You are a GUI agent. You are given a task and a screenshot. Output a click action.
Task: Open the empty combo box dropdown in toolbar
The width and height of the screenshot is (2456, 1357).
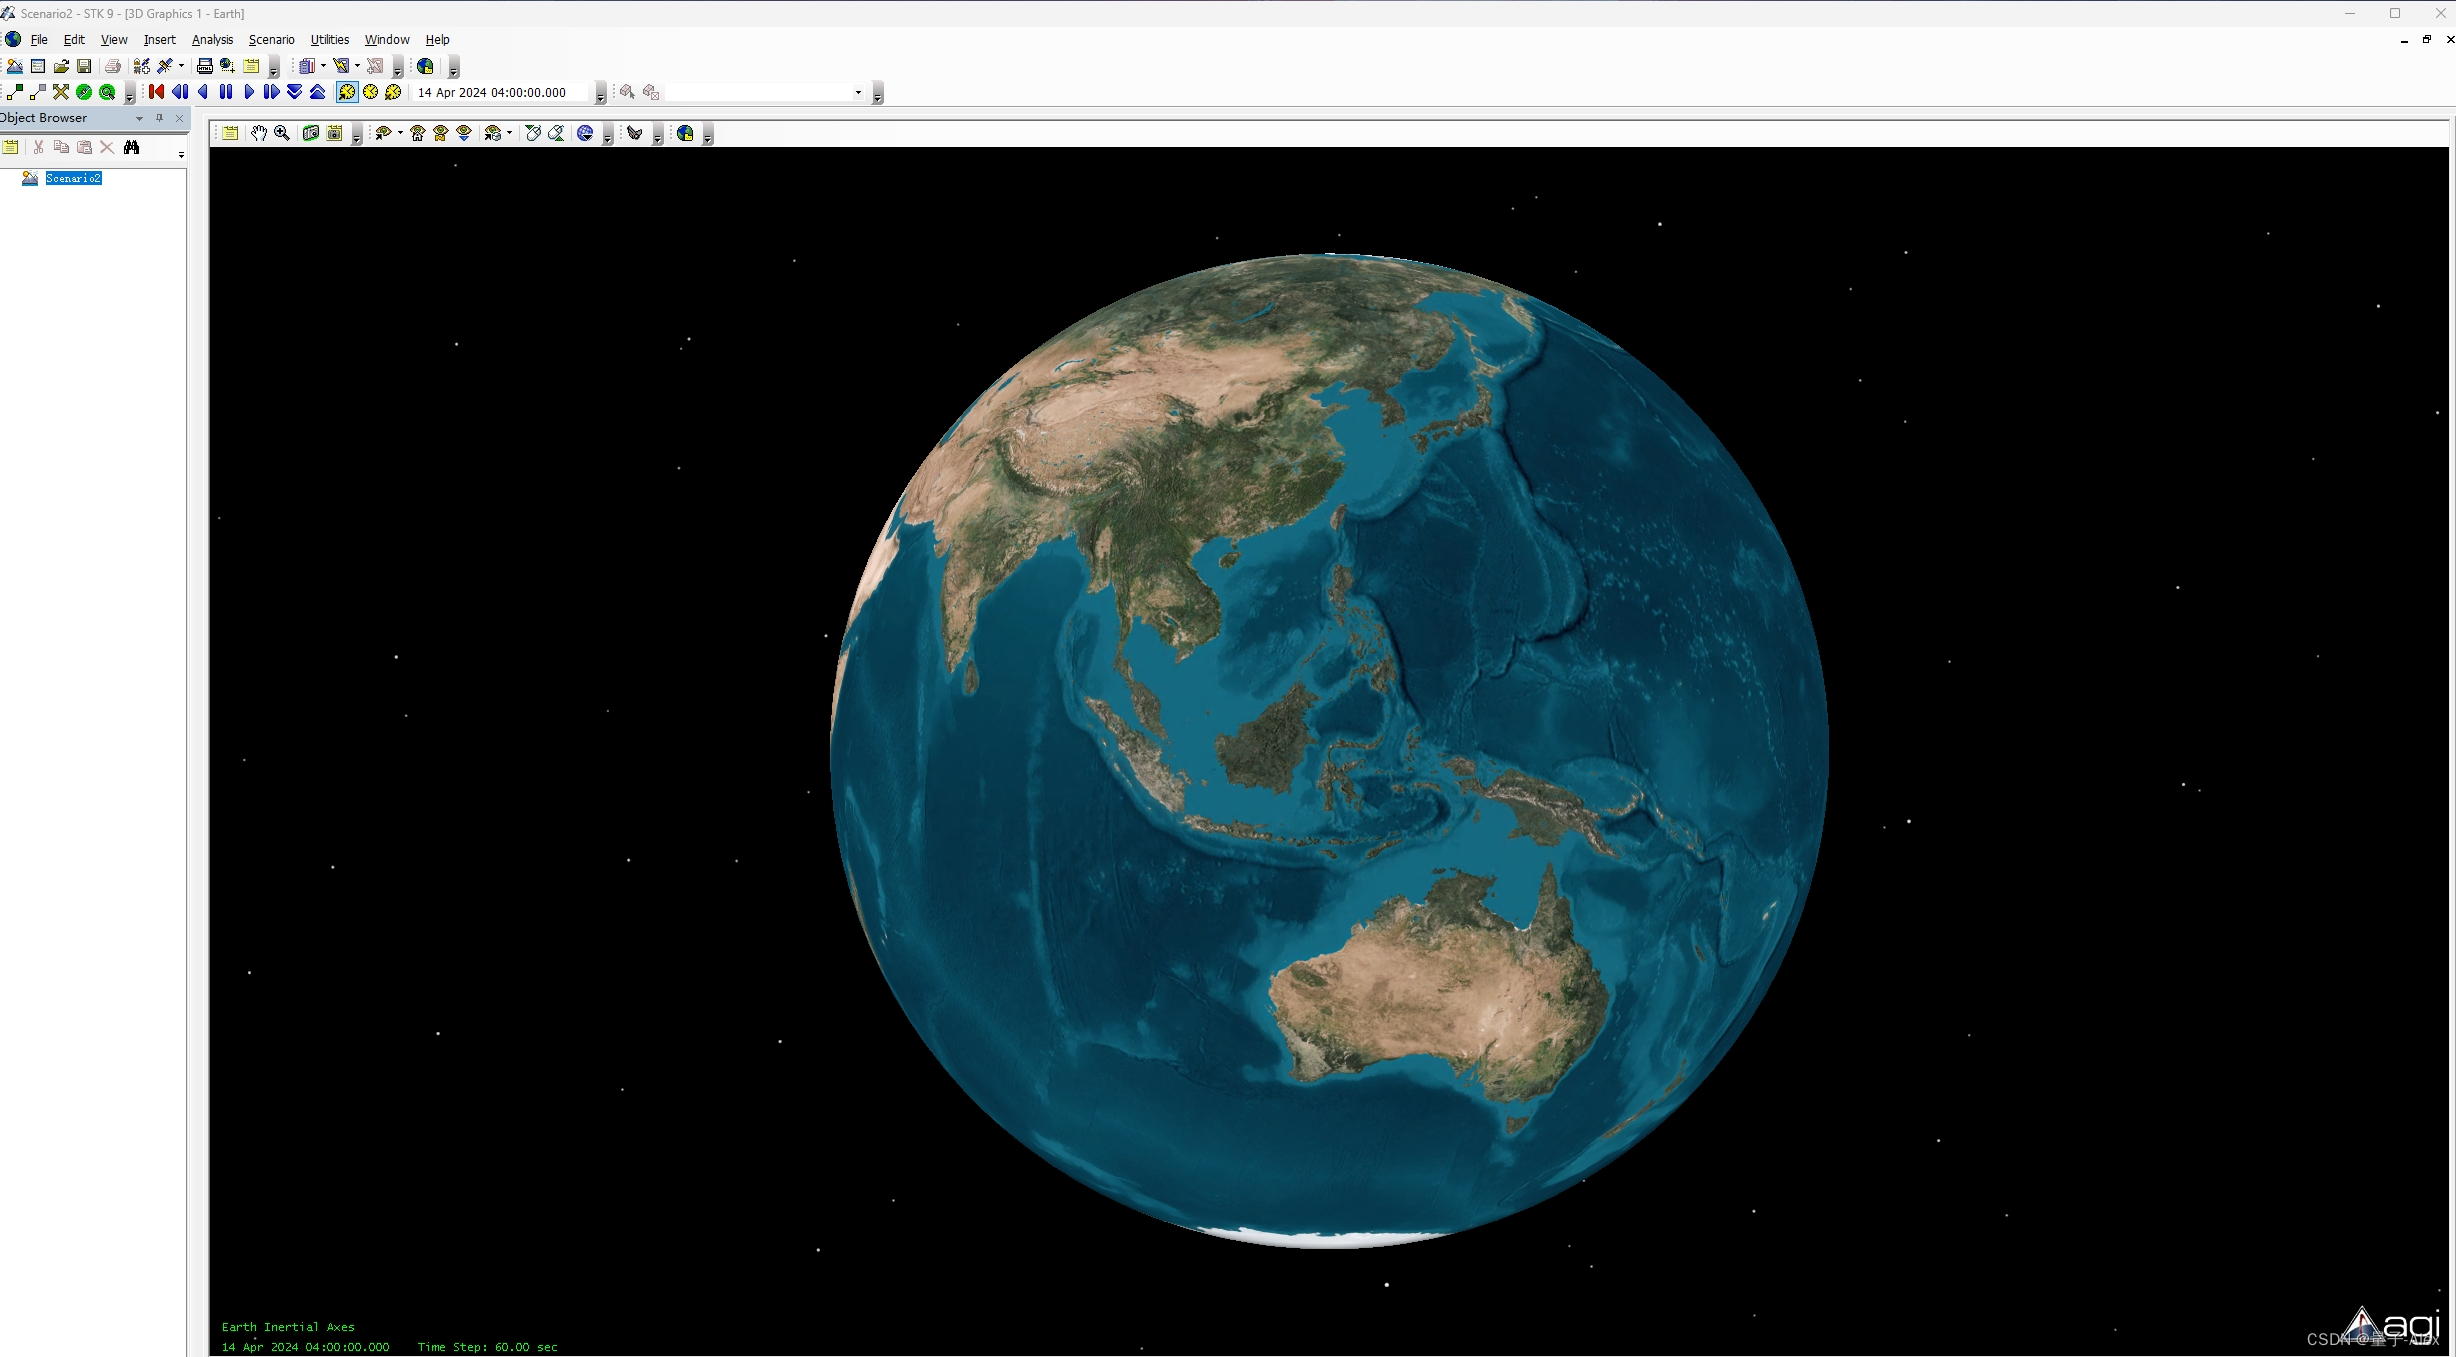[857, 92]
